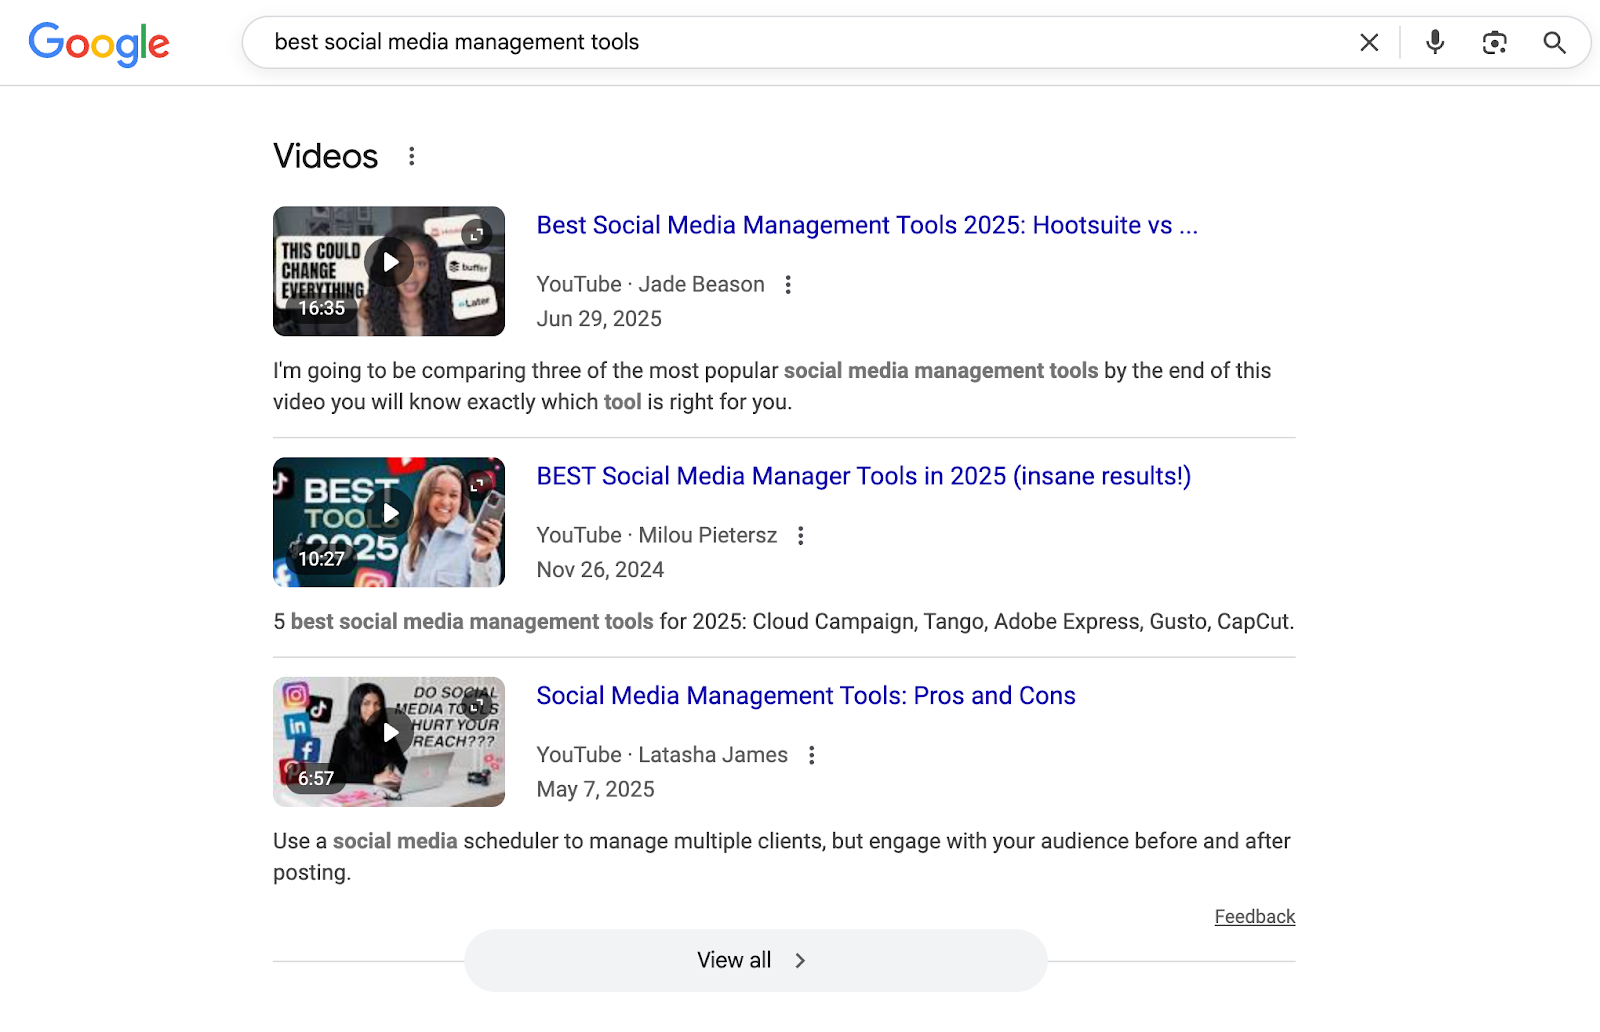The width and height of the screenshot is (1600, 1032).
Task: Click 'YouTube · Jade Beason' source text
Action: pos(650,285)
